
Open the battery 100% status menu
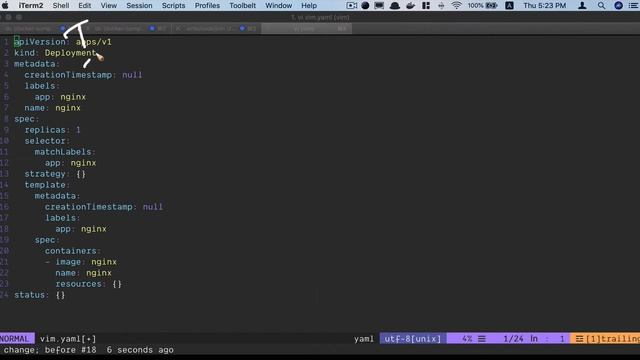[x=482, y=5]
